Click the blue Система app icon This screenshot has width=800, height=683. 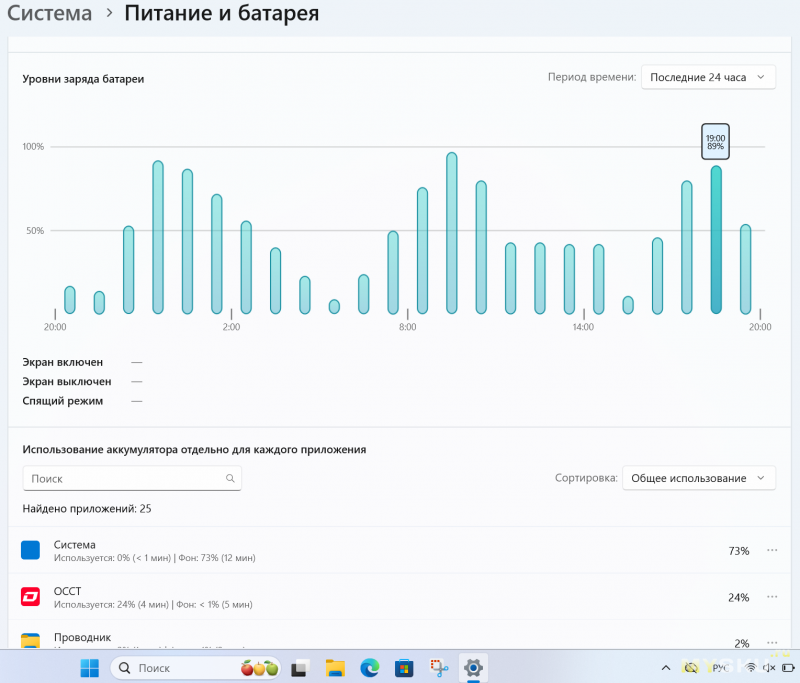[30, 550]
